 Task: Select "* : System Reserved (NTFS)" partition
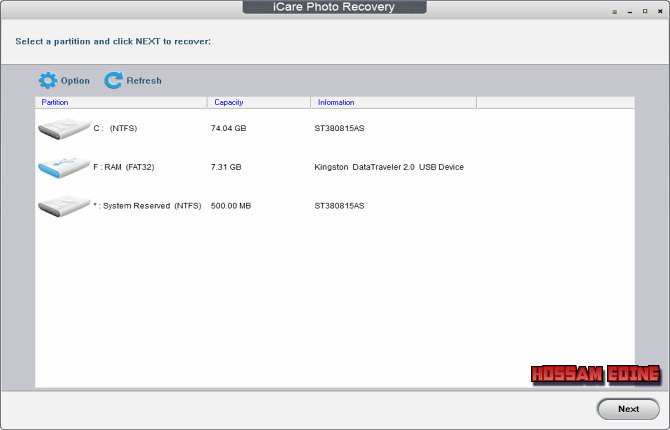pos(335,206)
